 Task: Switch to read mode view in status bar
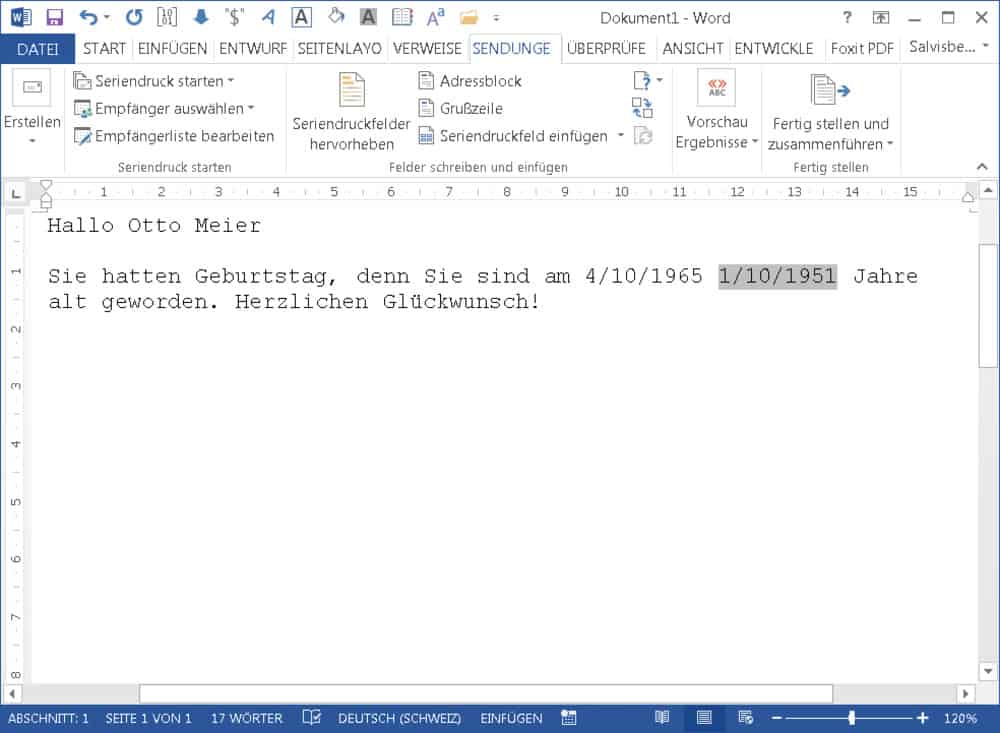click(x=661, y=718)
